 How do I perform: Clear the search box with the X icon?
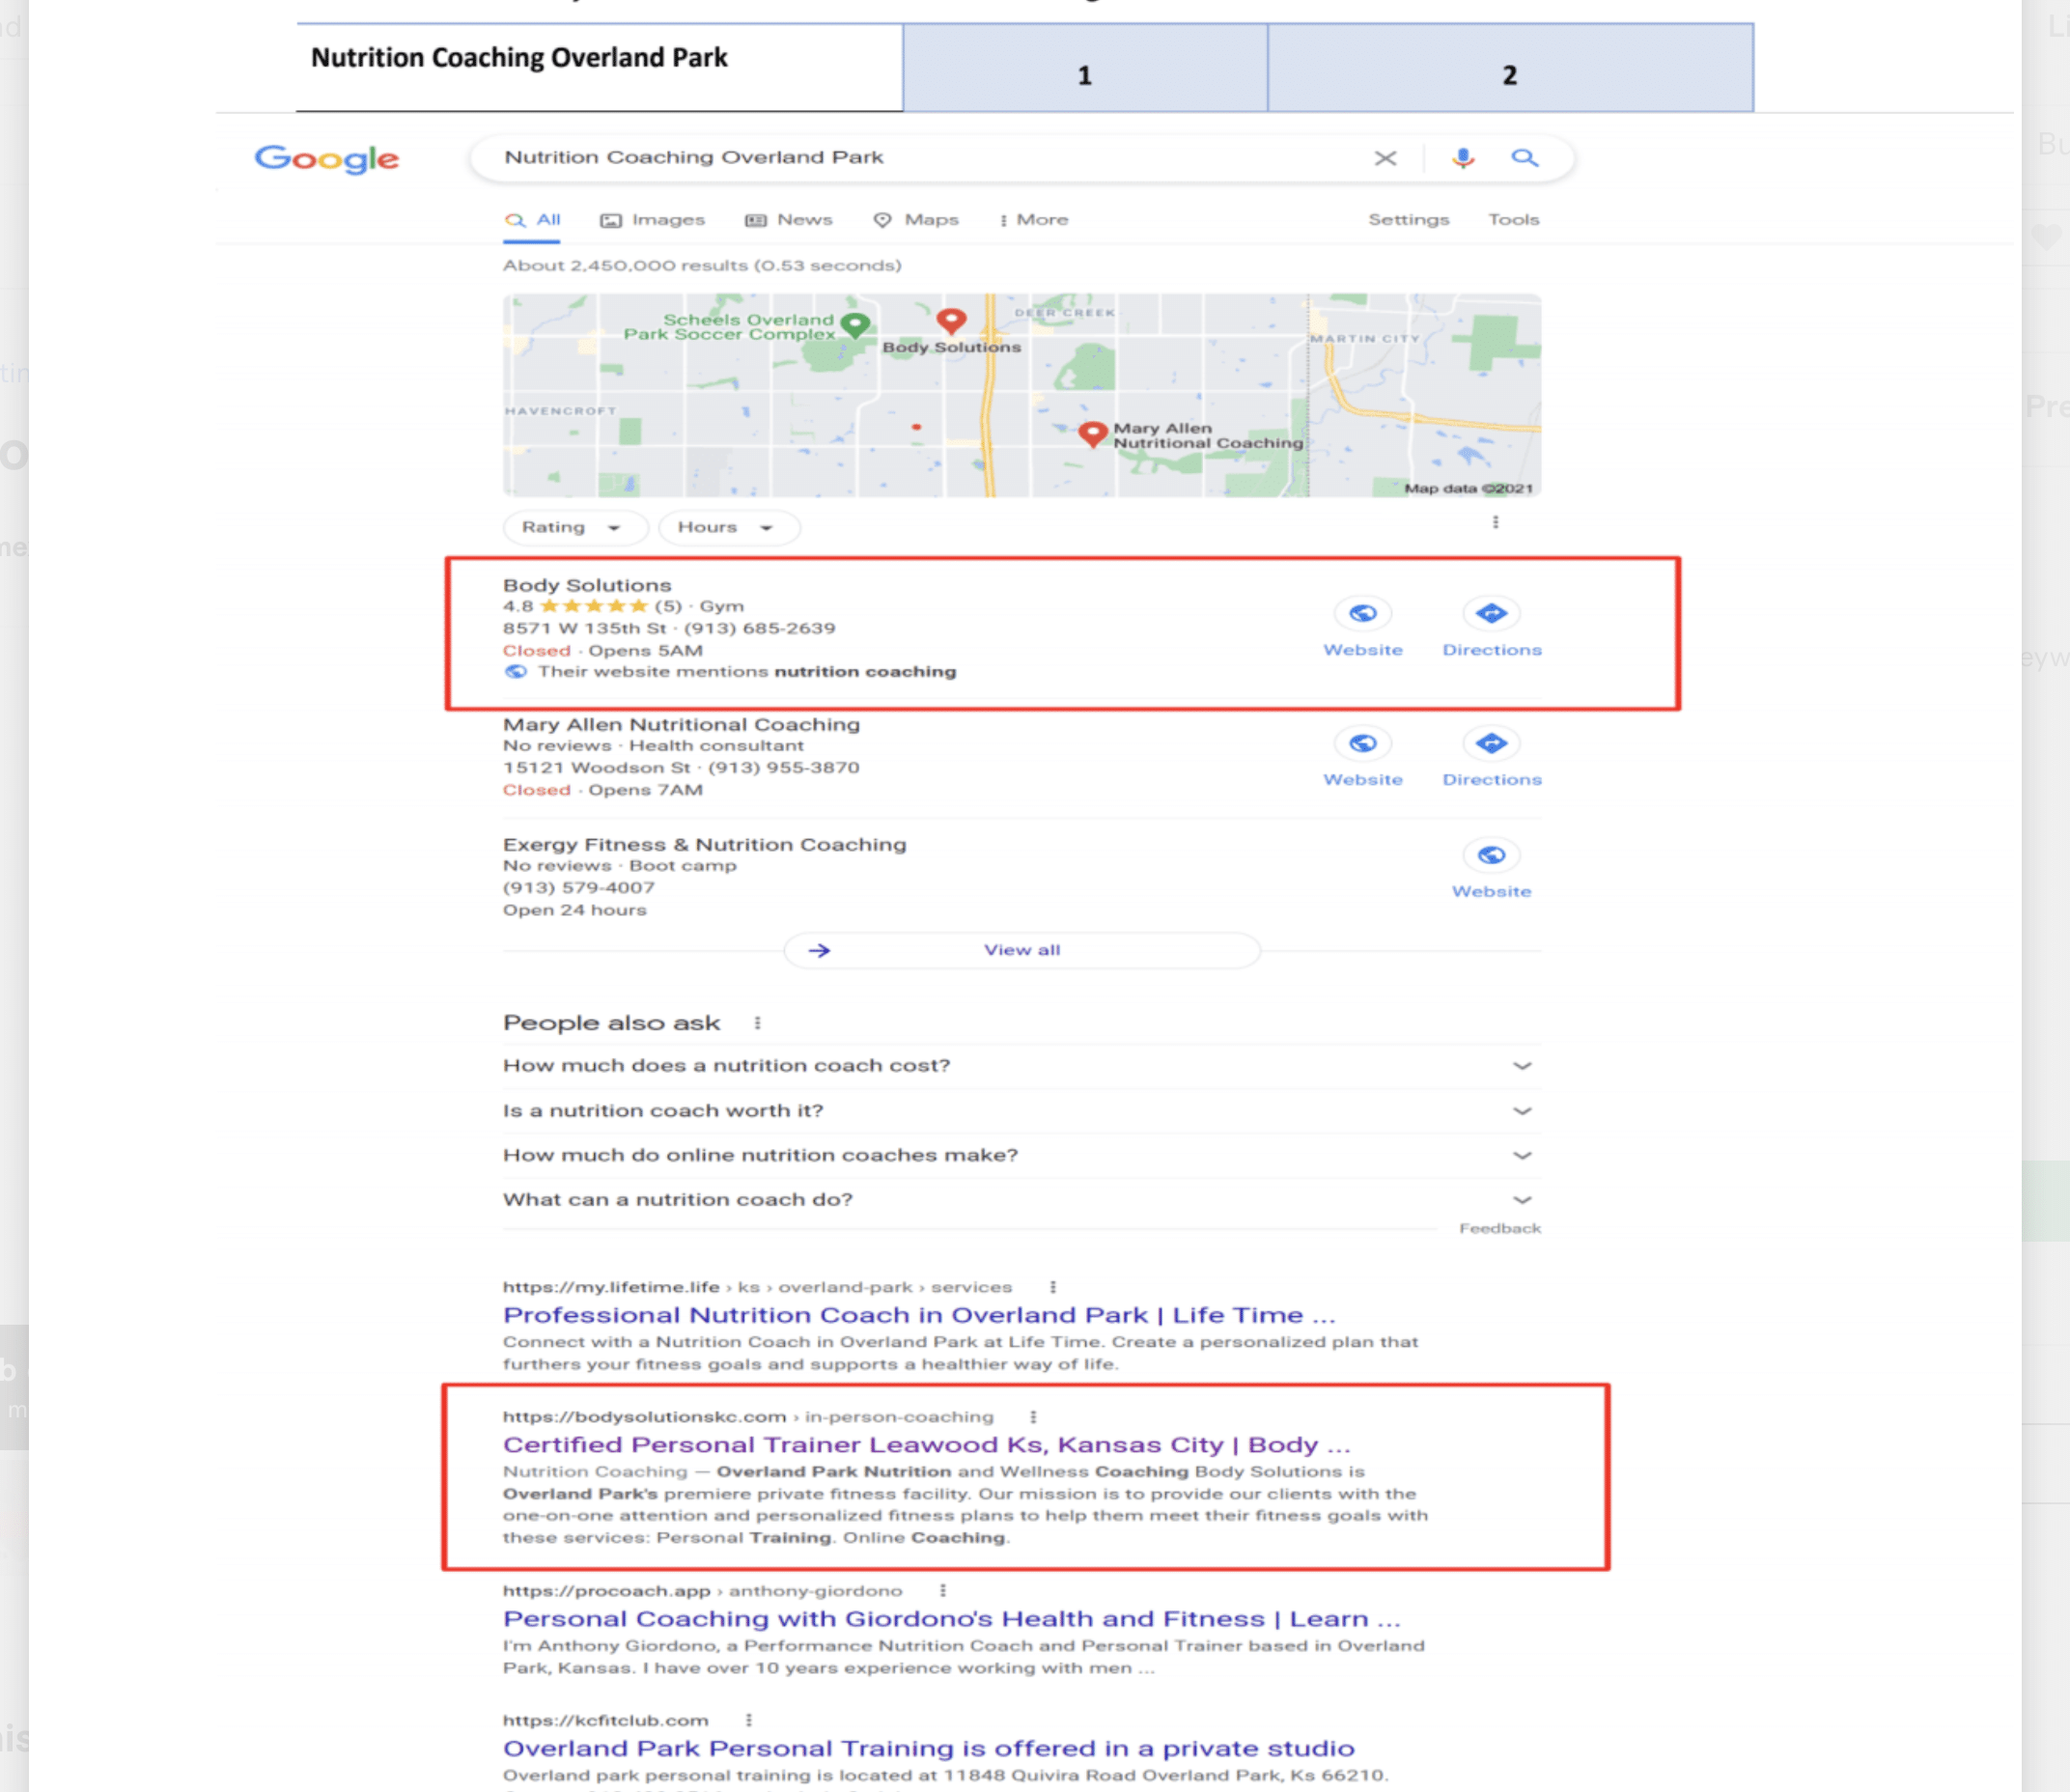[x=1385, y=158]
